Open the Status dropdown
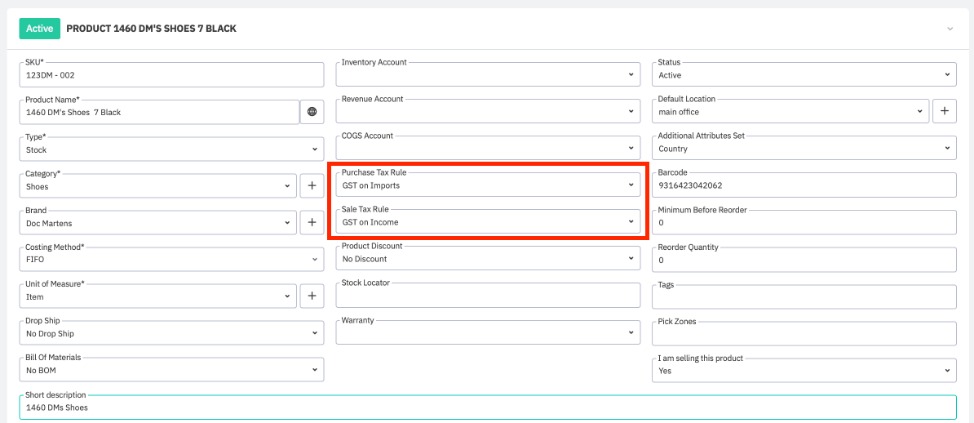The height and width of the screenshot is (423, 974). pos(804,75)
